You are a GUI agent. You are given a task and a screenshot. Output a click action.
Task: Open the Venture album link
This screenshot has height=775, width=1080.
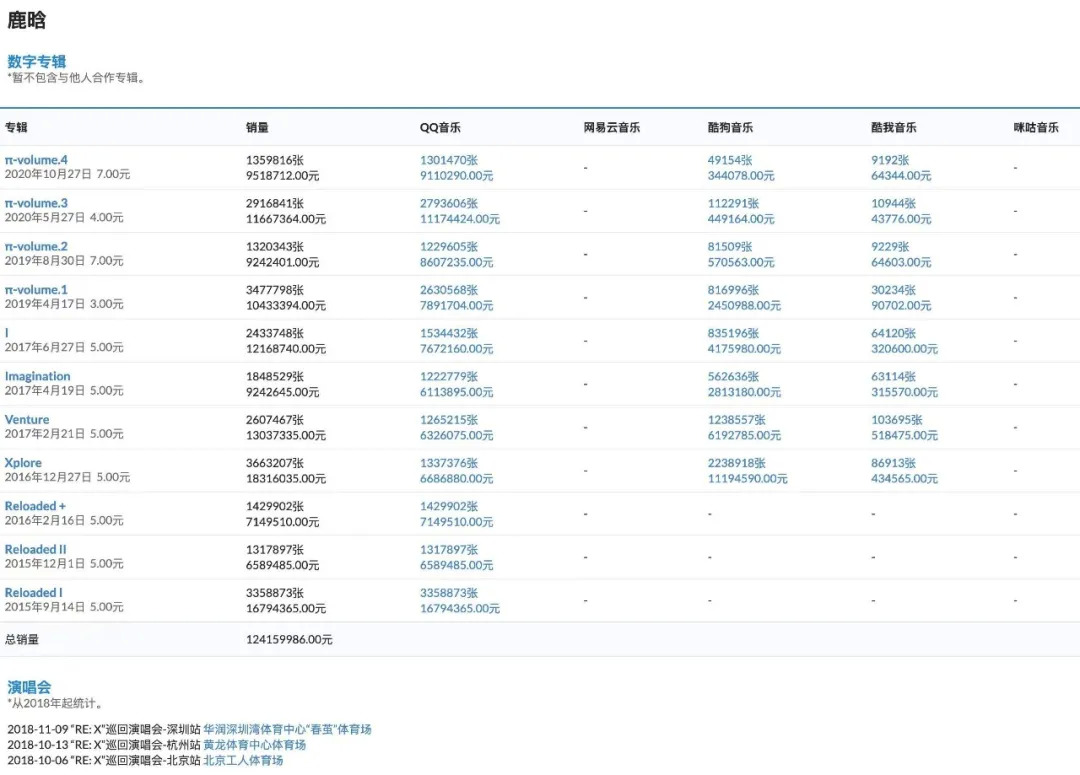tap(27, 420)
